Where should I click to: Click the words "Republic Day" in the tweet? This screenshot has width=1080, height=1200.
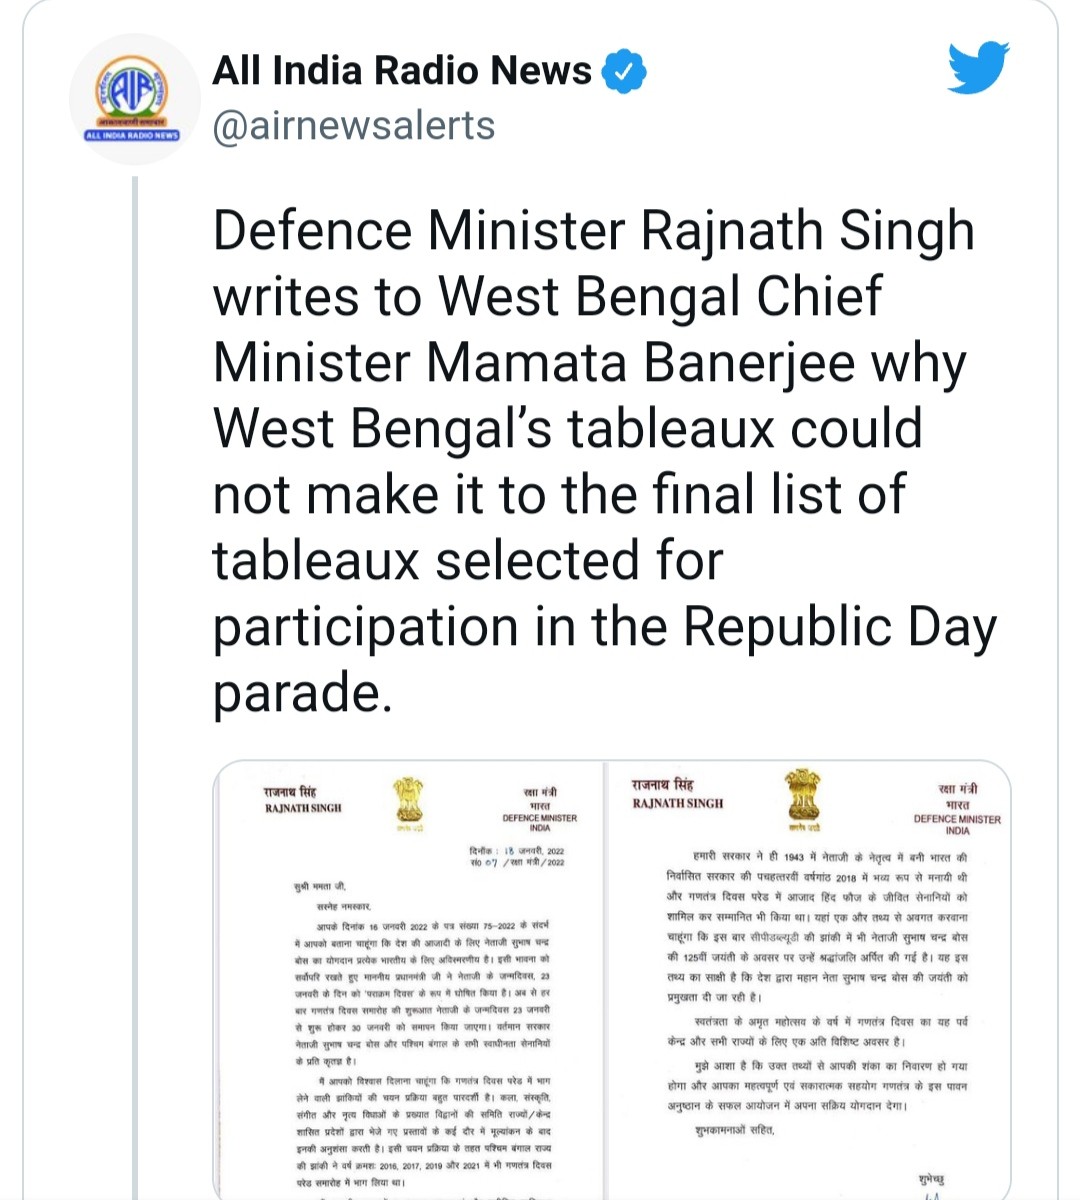tap(840, 627)
